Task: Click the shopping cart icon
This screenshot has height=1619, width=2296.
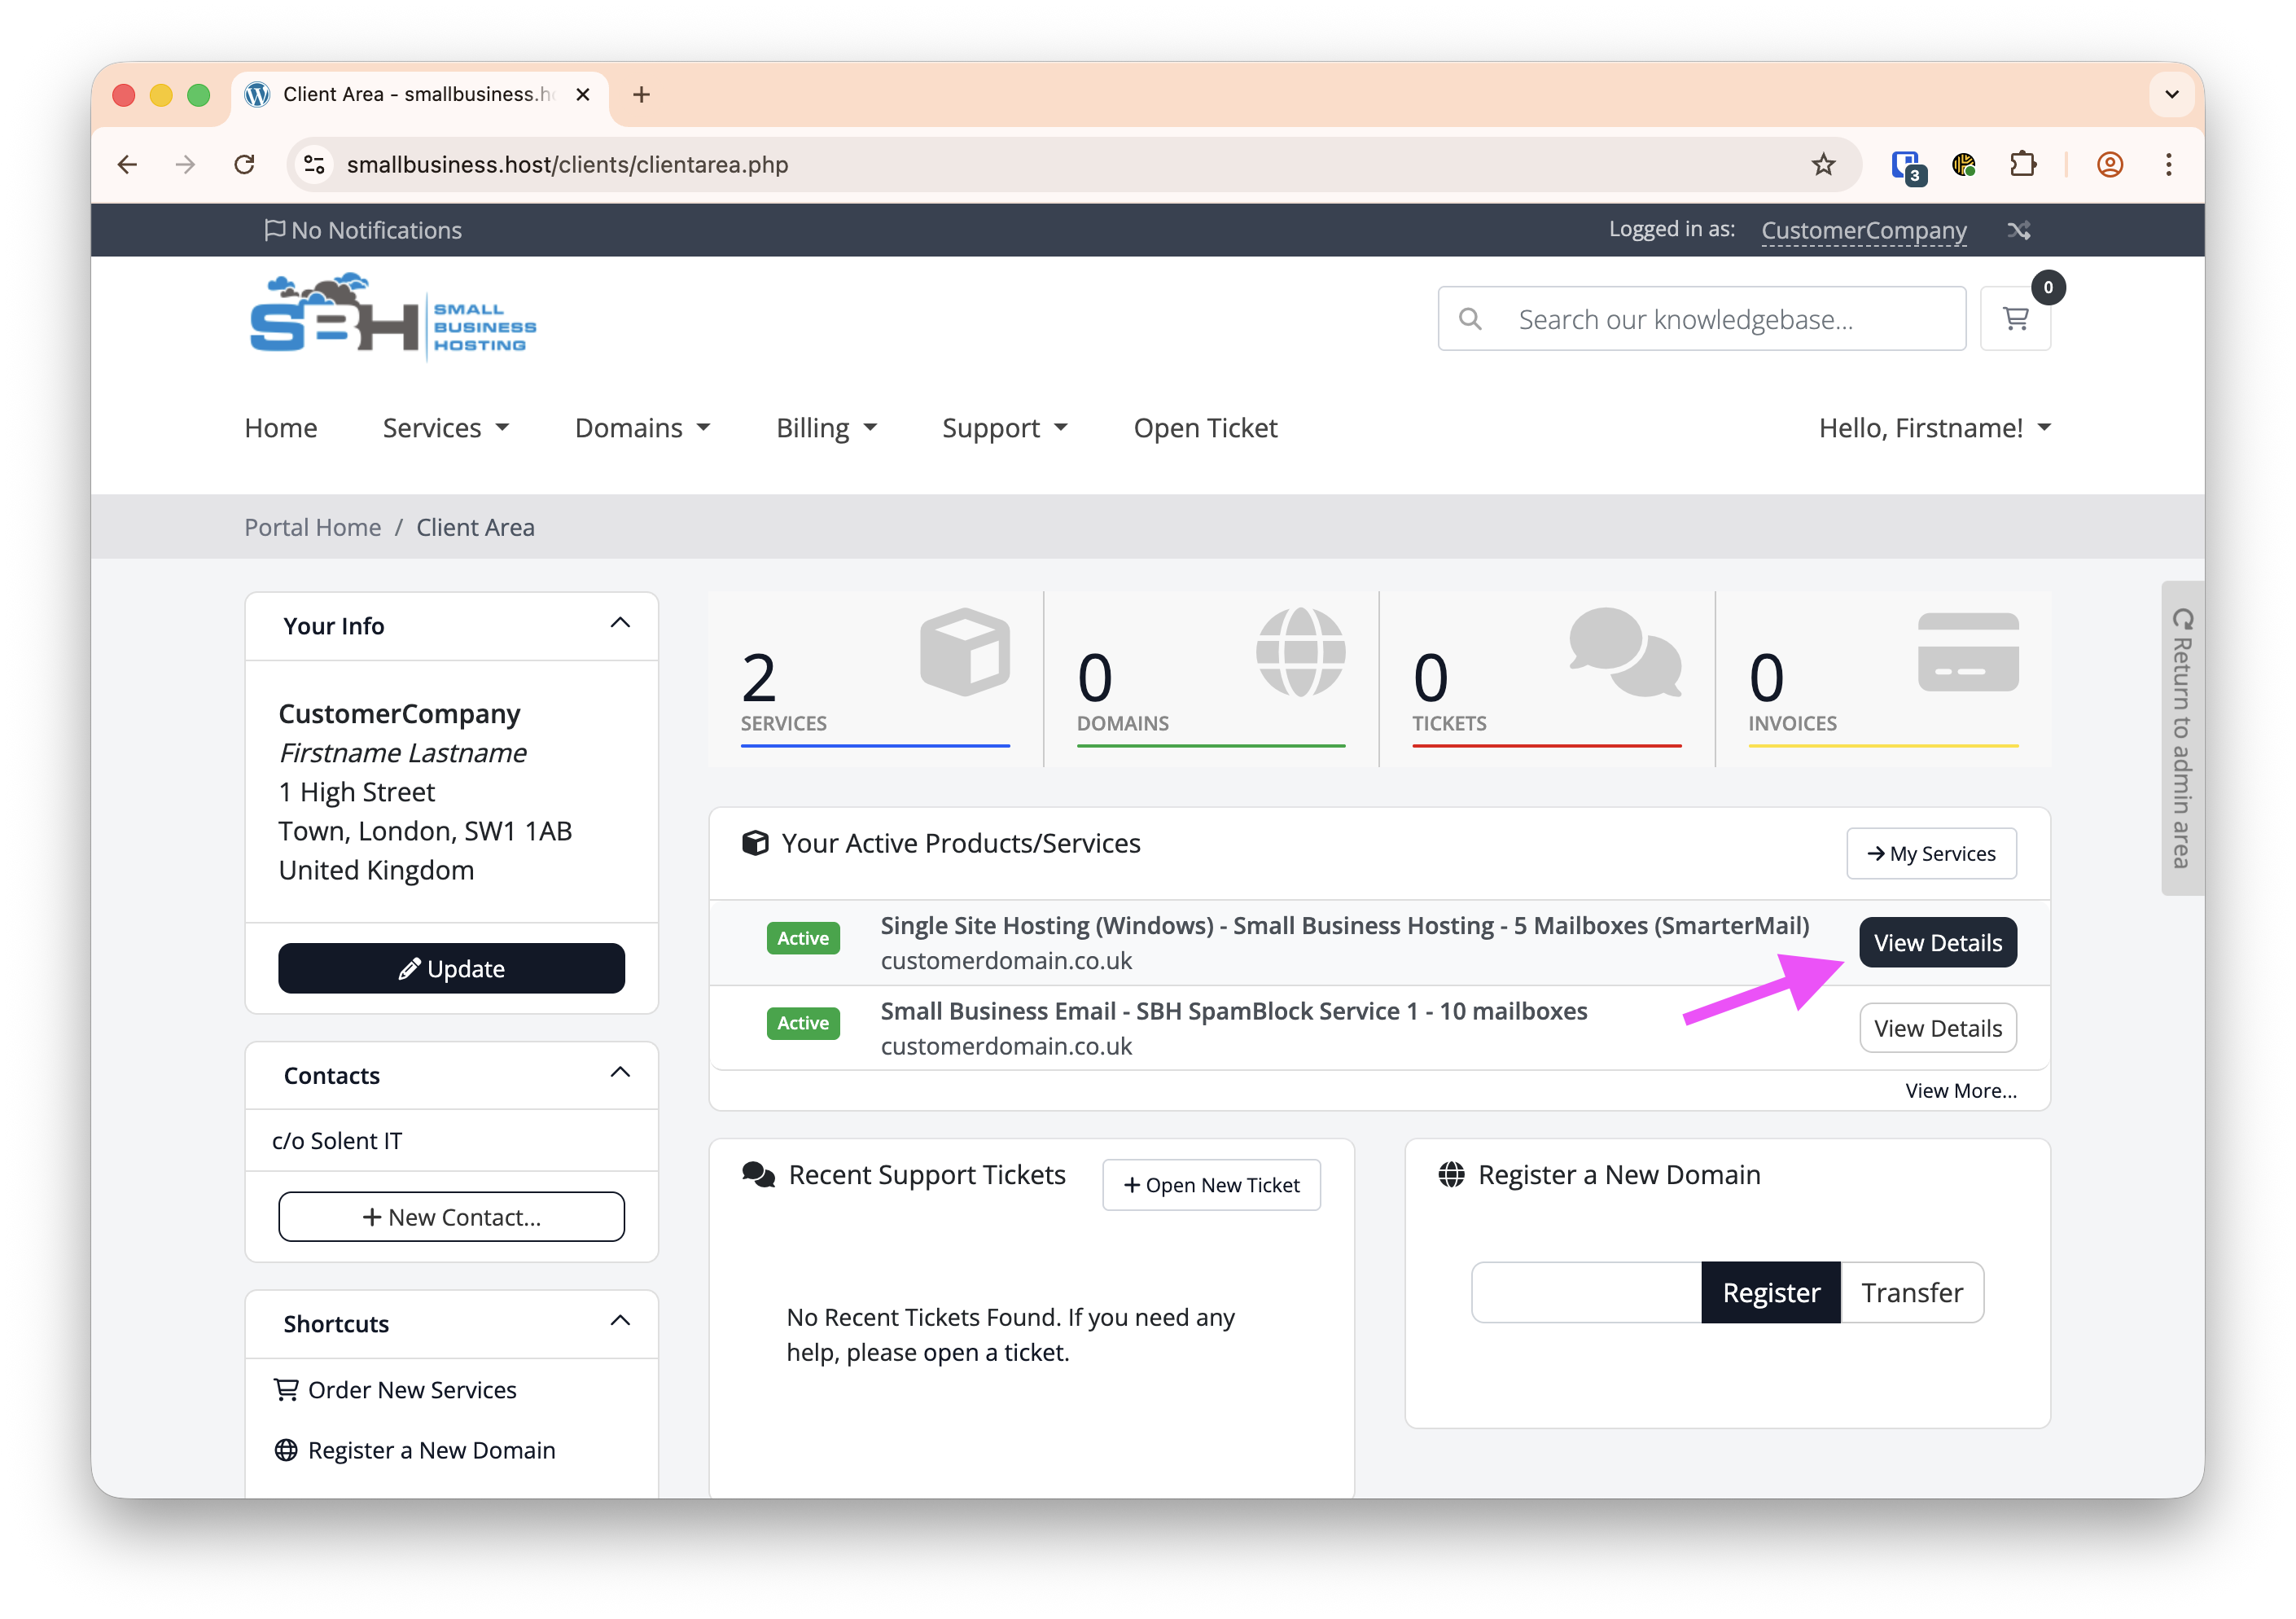Action: pyautogui.click(x=2014, y=319)
